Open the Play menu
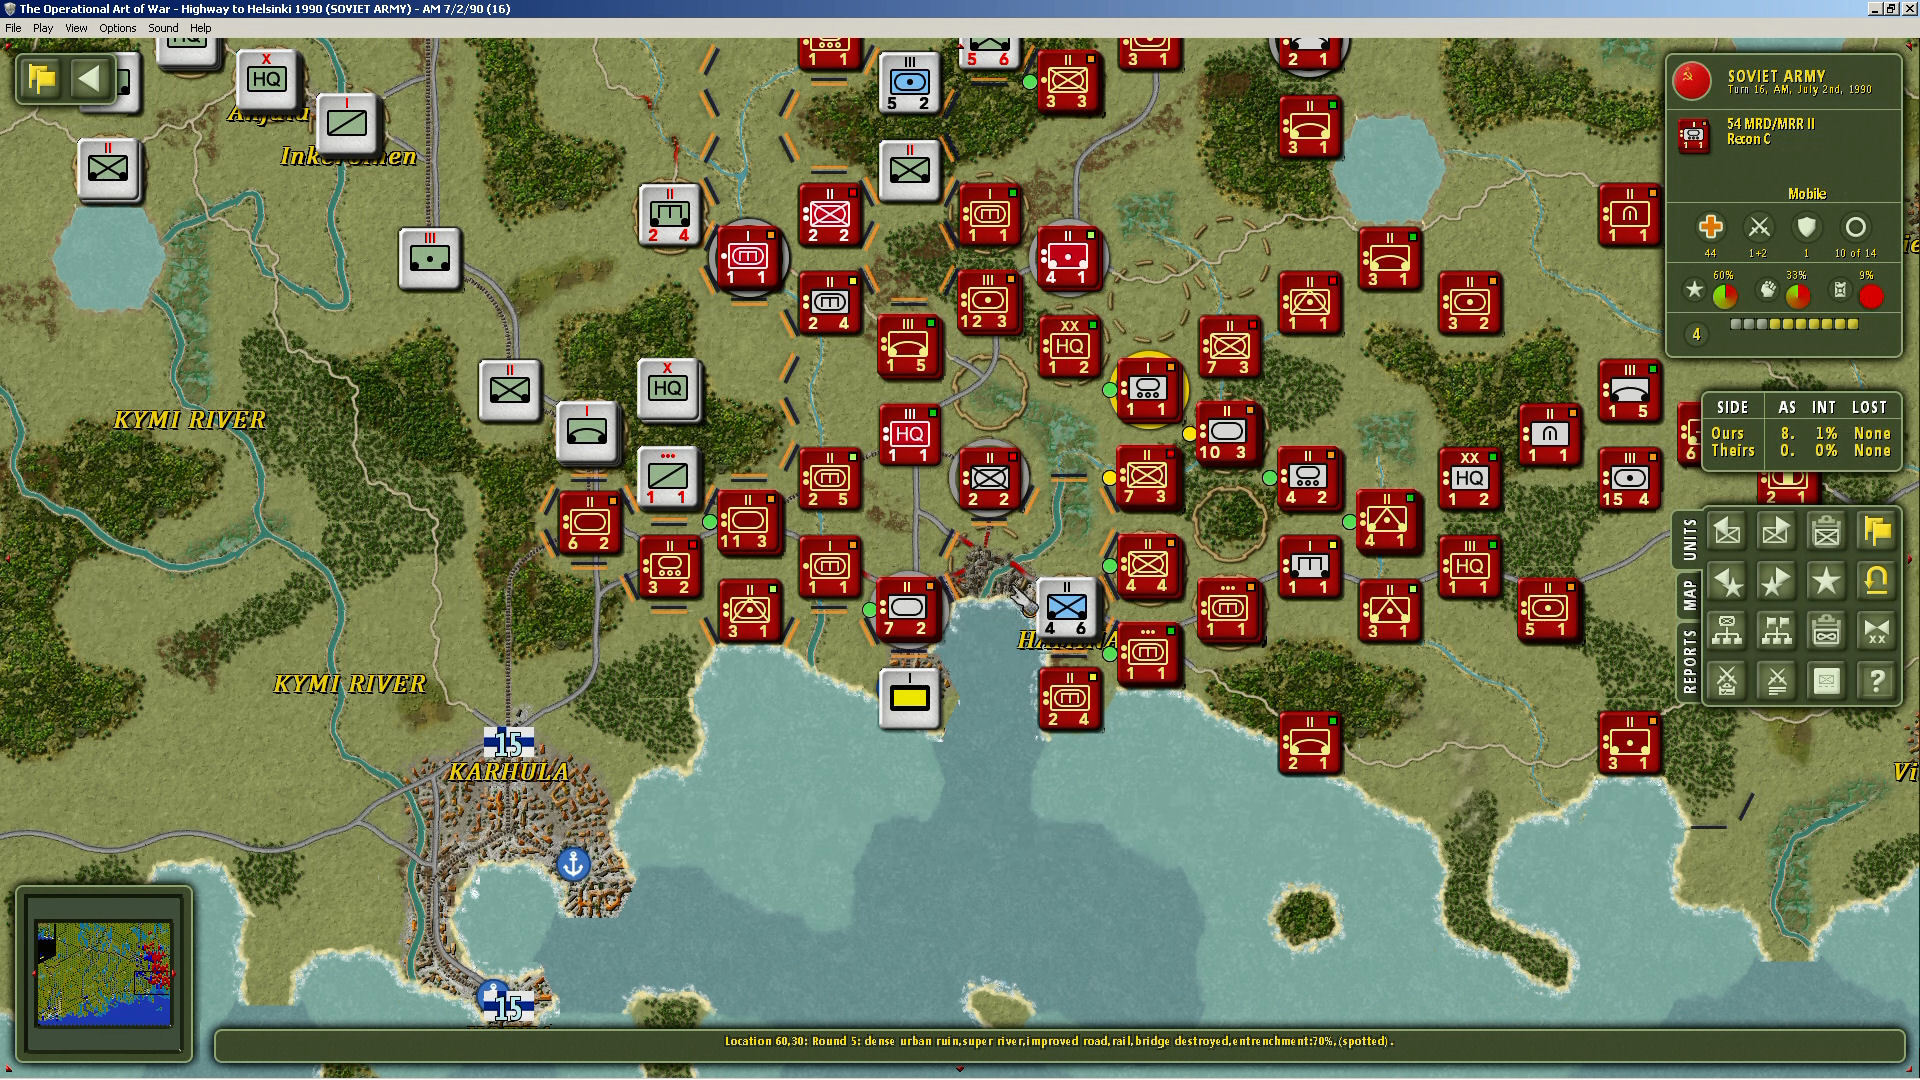The height and width of the screenshot is (1080, 1920). pos(43,28)
